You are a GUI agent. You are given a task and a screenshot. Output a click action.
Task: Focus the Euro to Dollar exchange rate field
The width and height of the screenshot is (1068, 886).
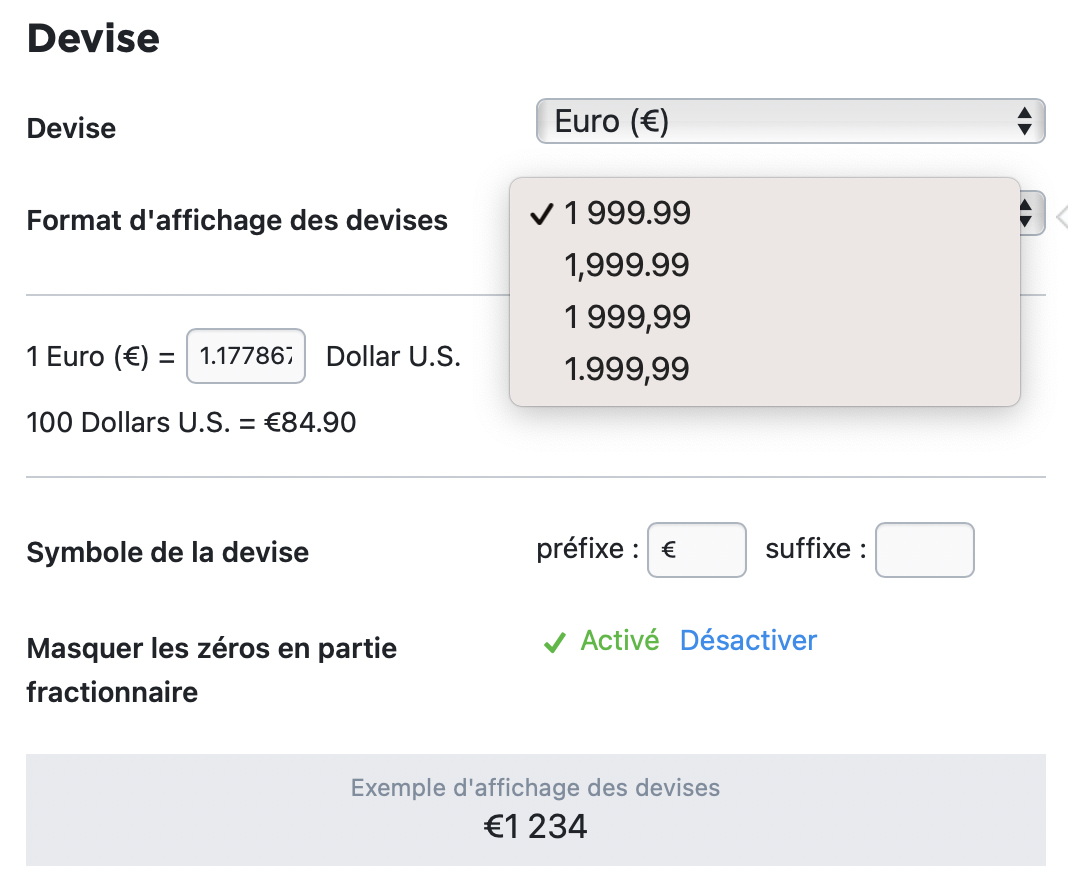(246, 356)
